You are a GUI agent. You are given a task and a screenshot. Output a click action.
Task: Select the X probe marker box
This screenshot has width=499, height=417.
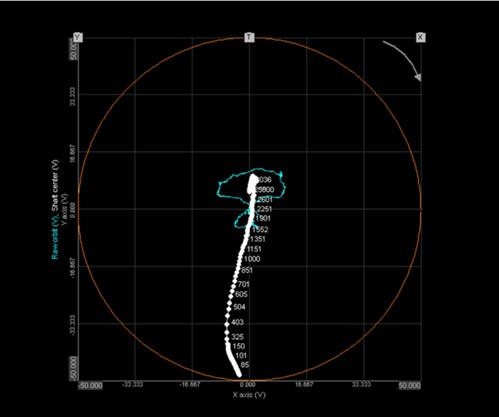[x=421, y=37]
